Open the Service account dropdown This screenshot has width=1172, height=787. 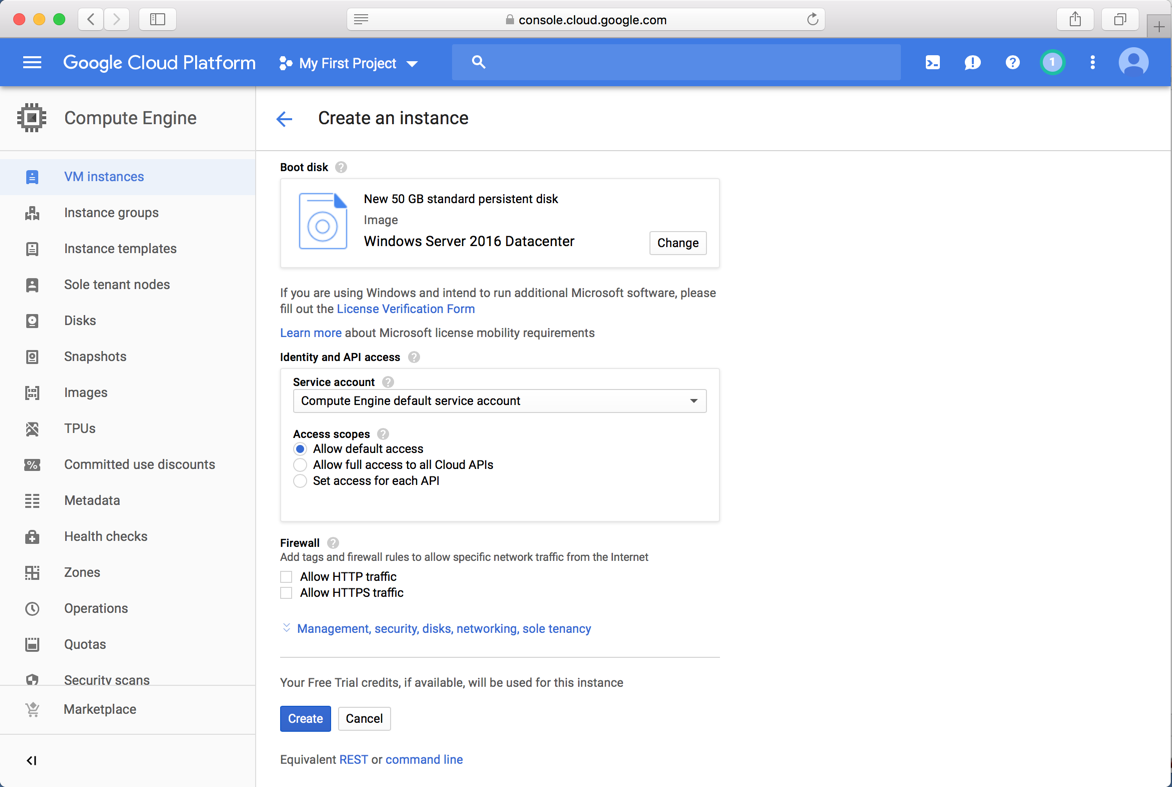pos(499,401)
